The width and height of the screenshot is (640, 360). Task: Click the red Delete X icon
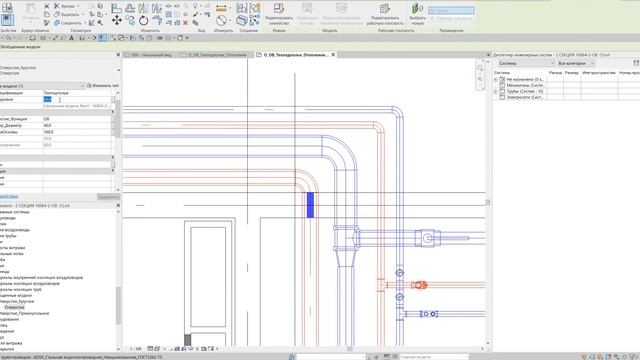pyautogui.click(x=185, y=23)
